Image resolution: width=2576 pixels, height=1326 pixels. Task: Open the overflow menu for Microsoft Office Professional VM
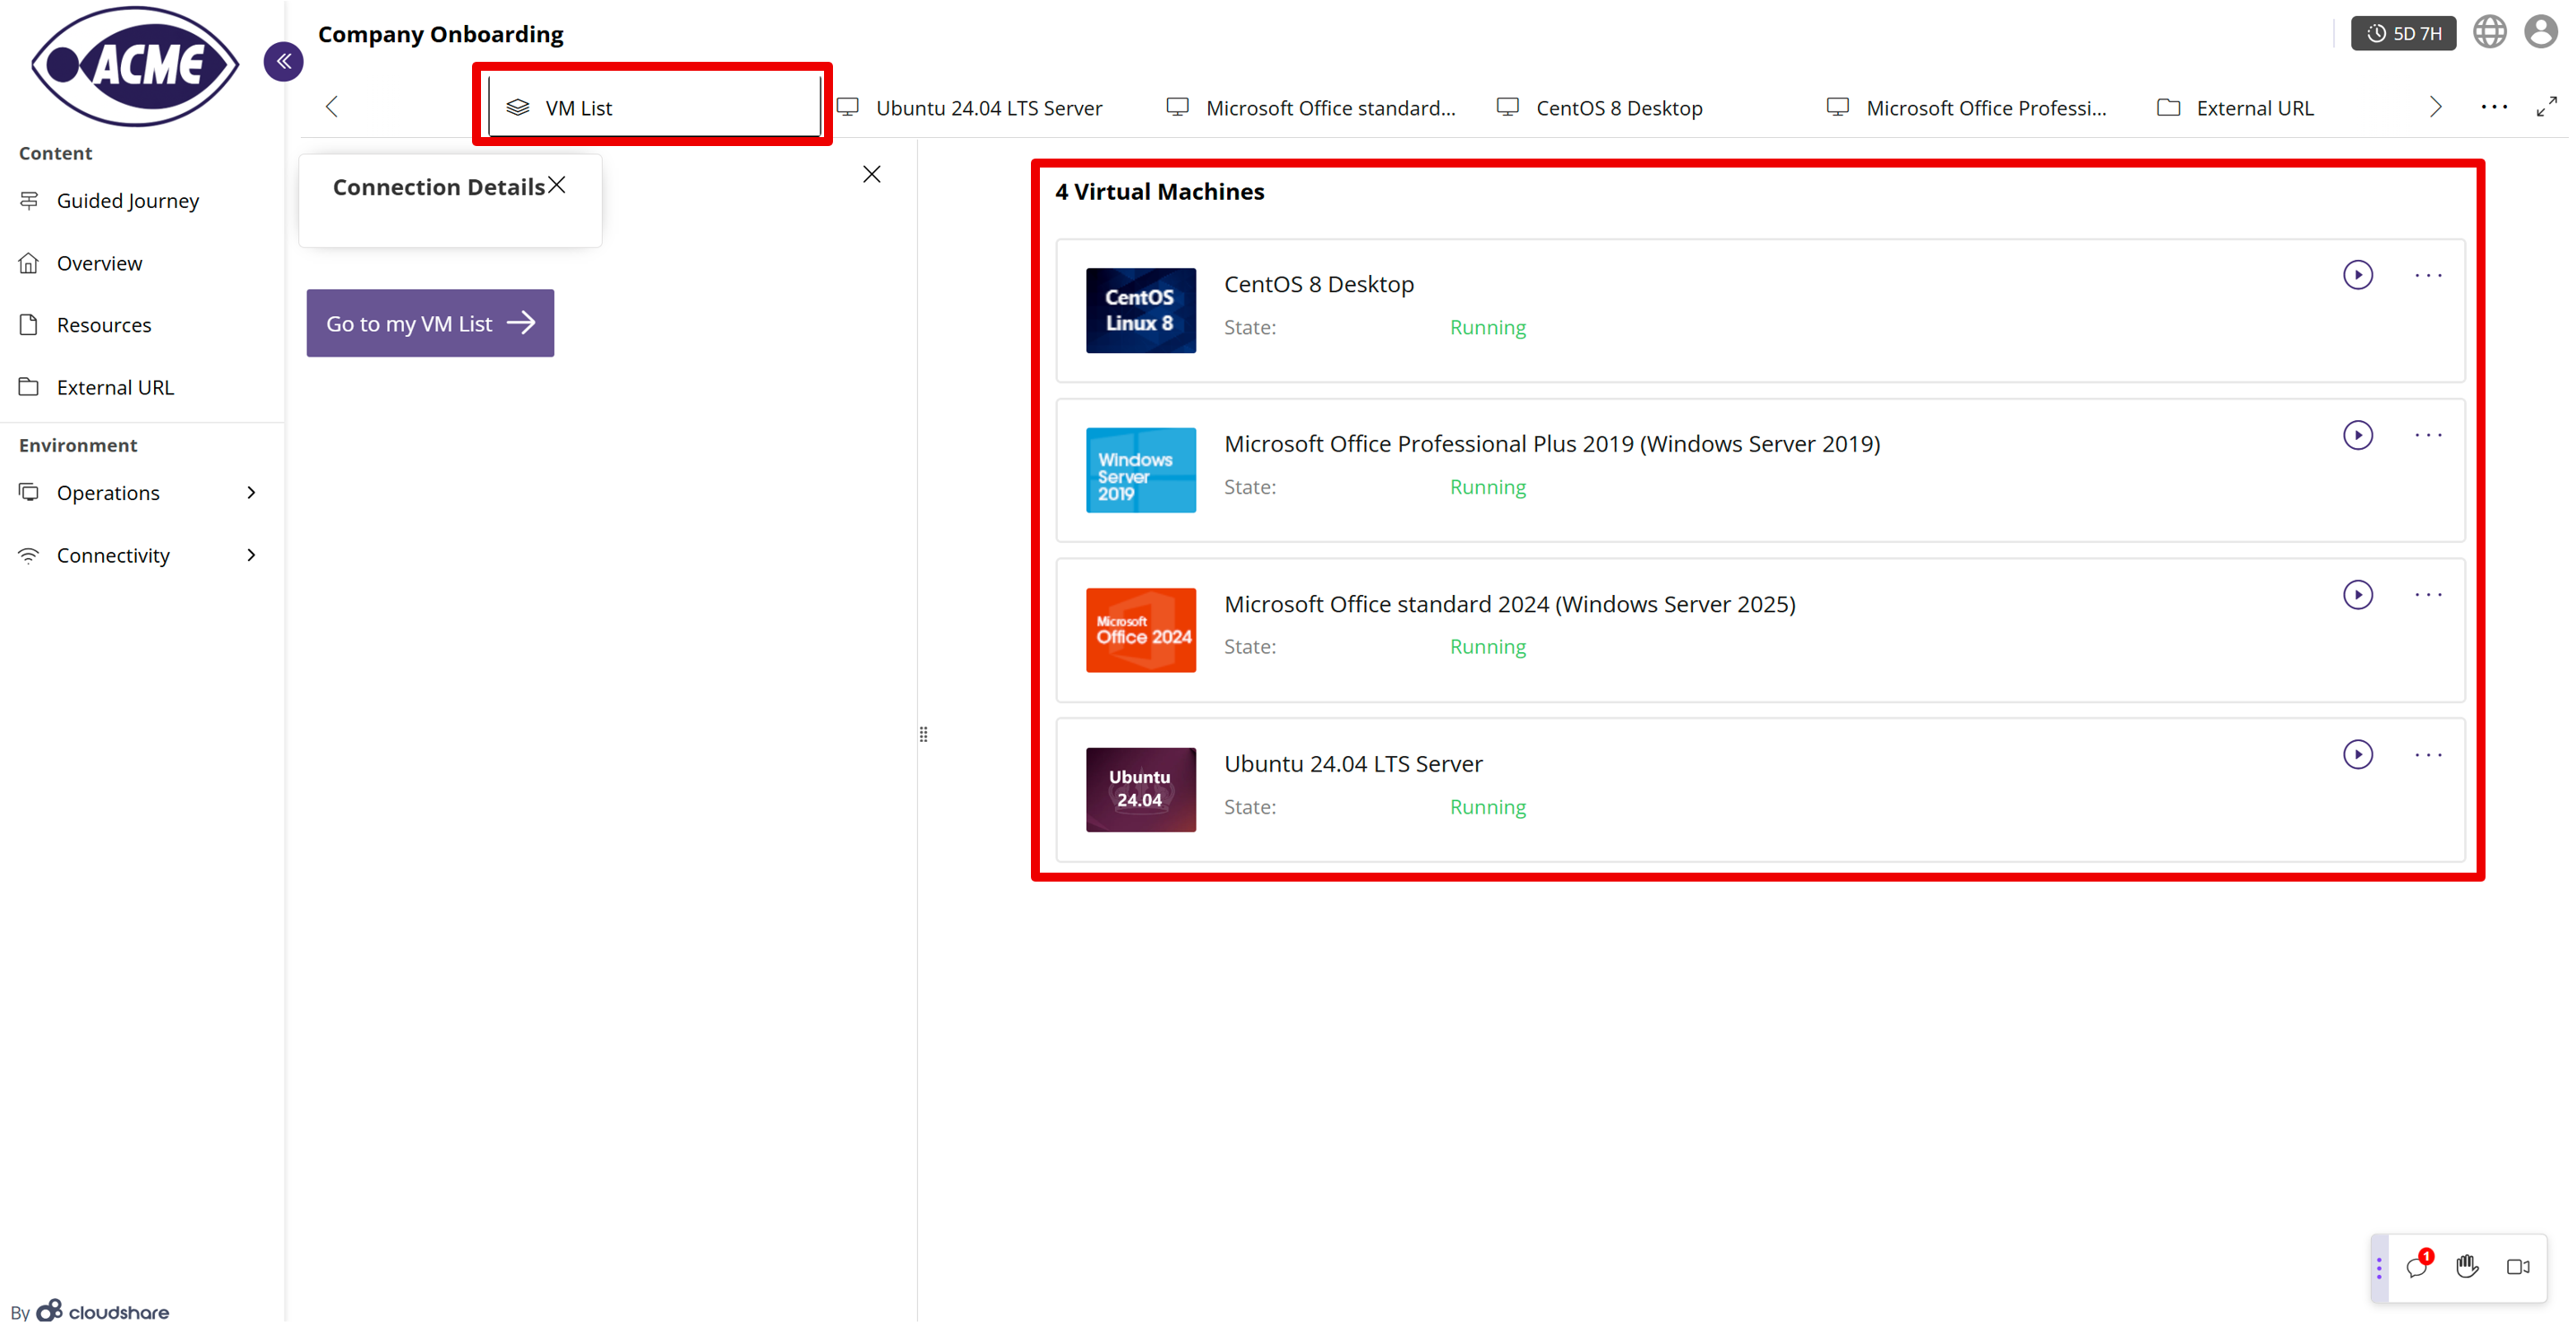[2429, 435]
